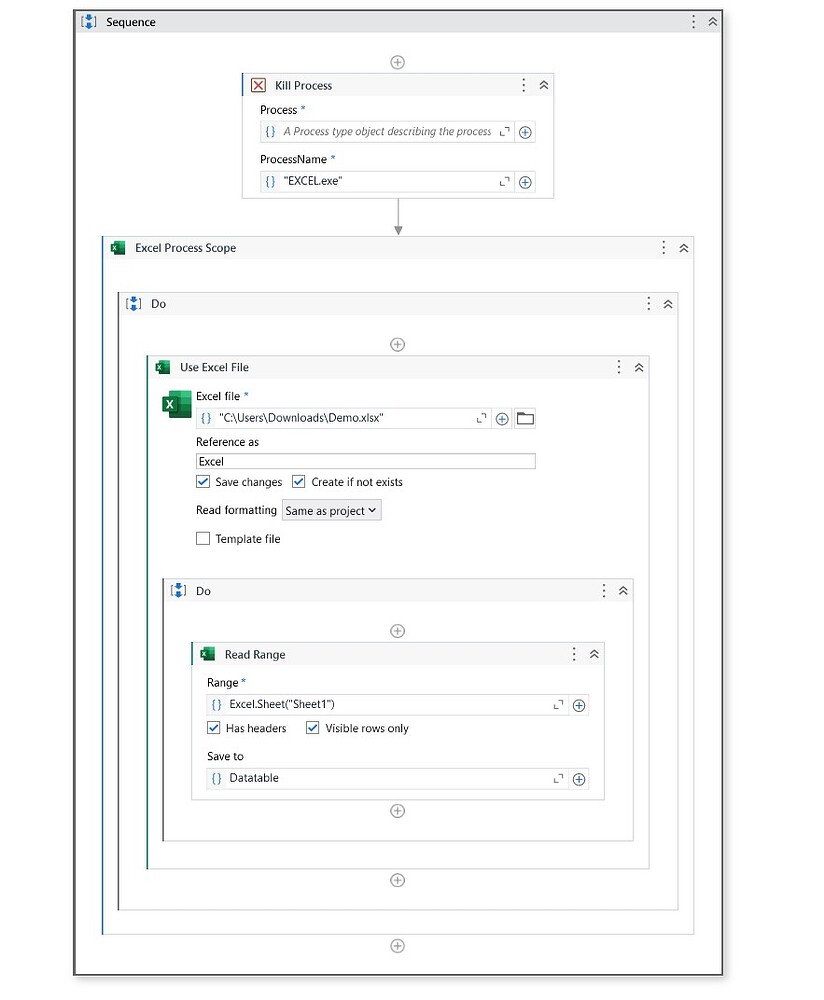The height and width of the screenshot is (1000, 824).
Task: Click the red Kill Process icon
Action: 259,85
